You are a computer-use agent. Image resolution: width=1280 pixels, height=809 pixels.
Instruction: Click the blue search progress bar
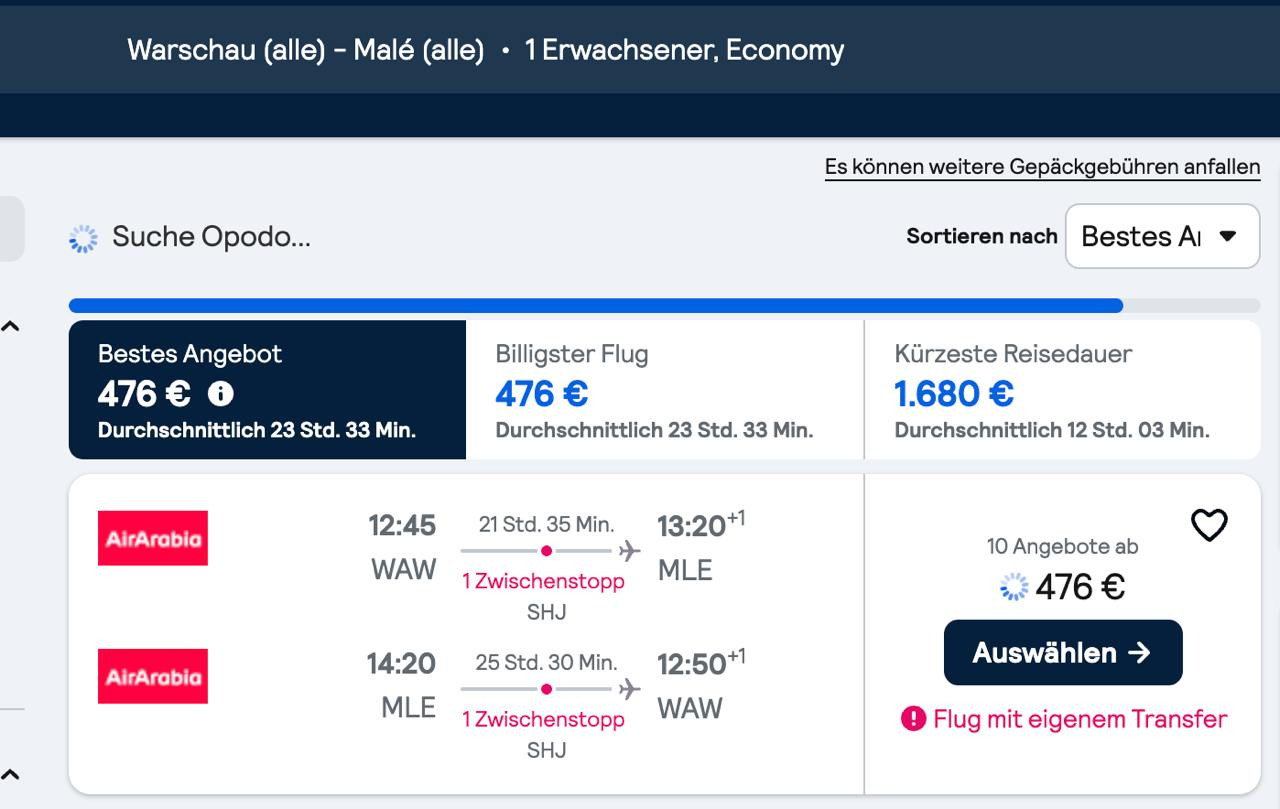596,305
